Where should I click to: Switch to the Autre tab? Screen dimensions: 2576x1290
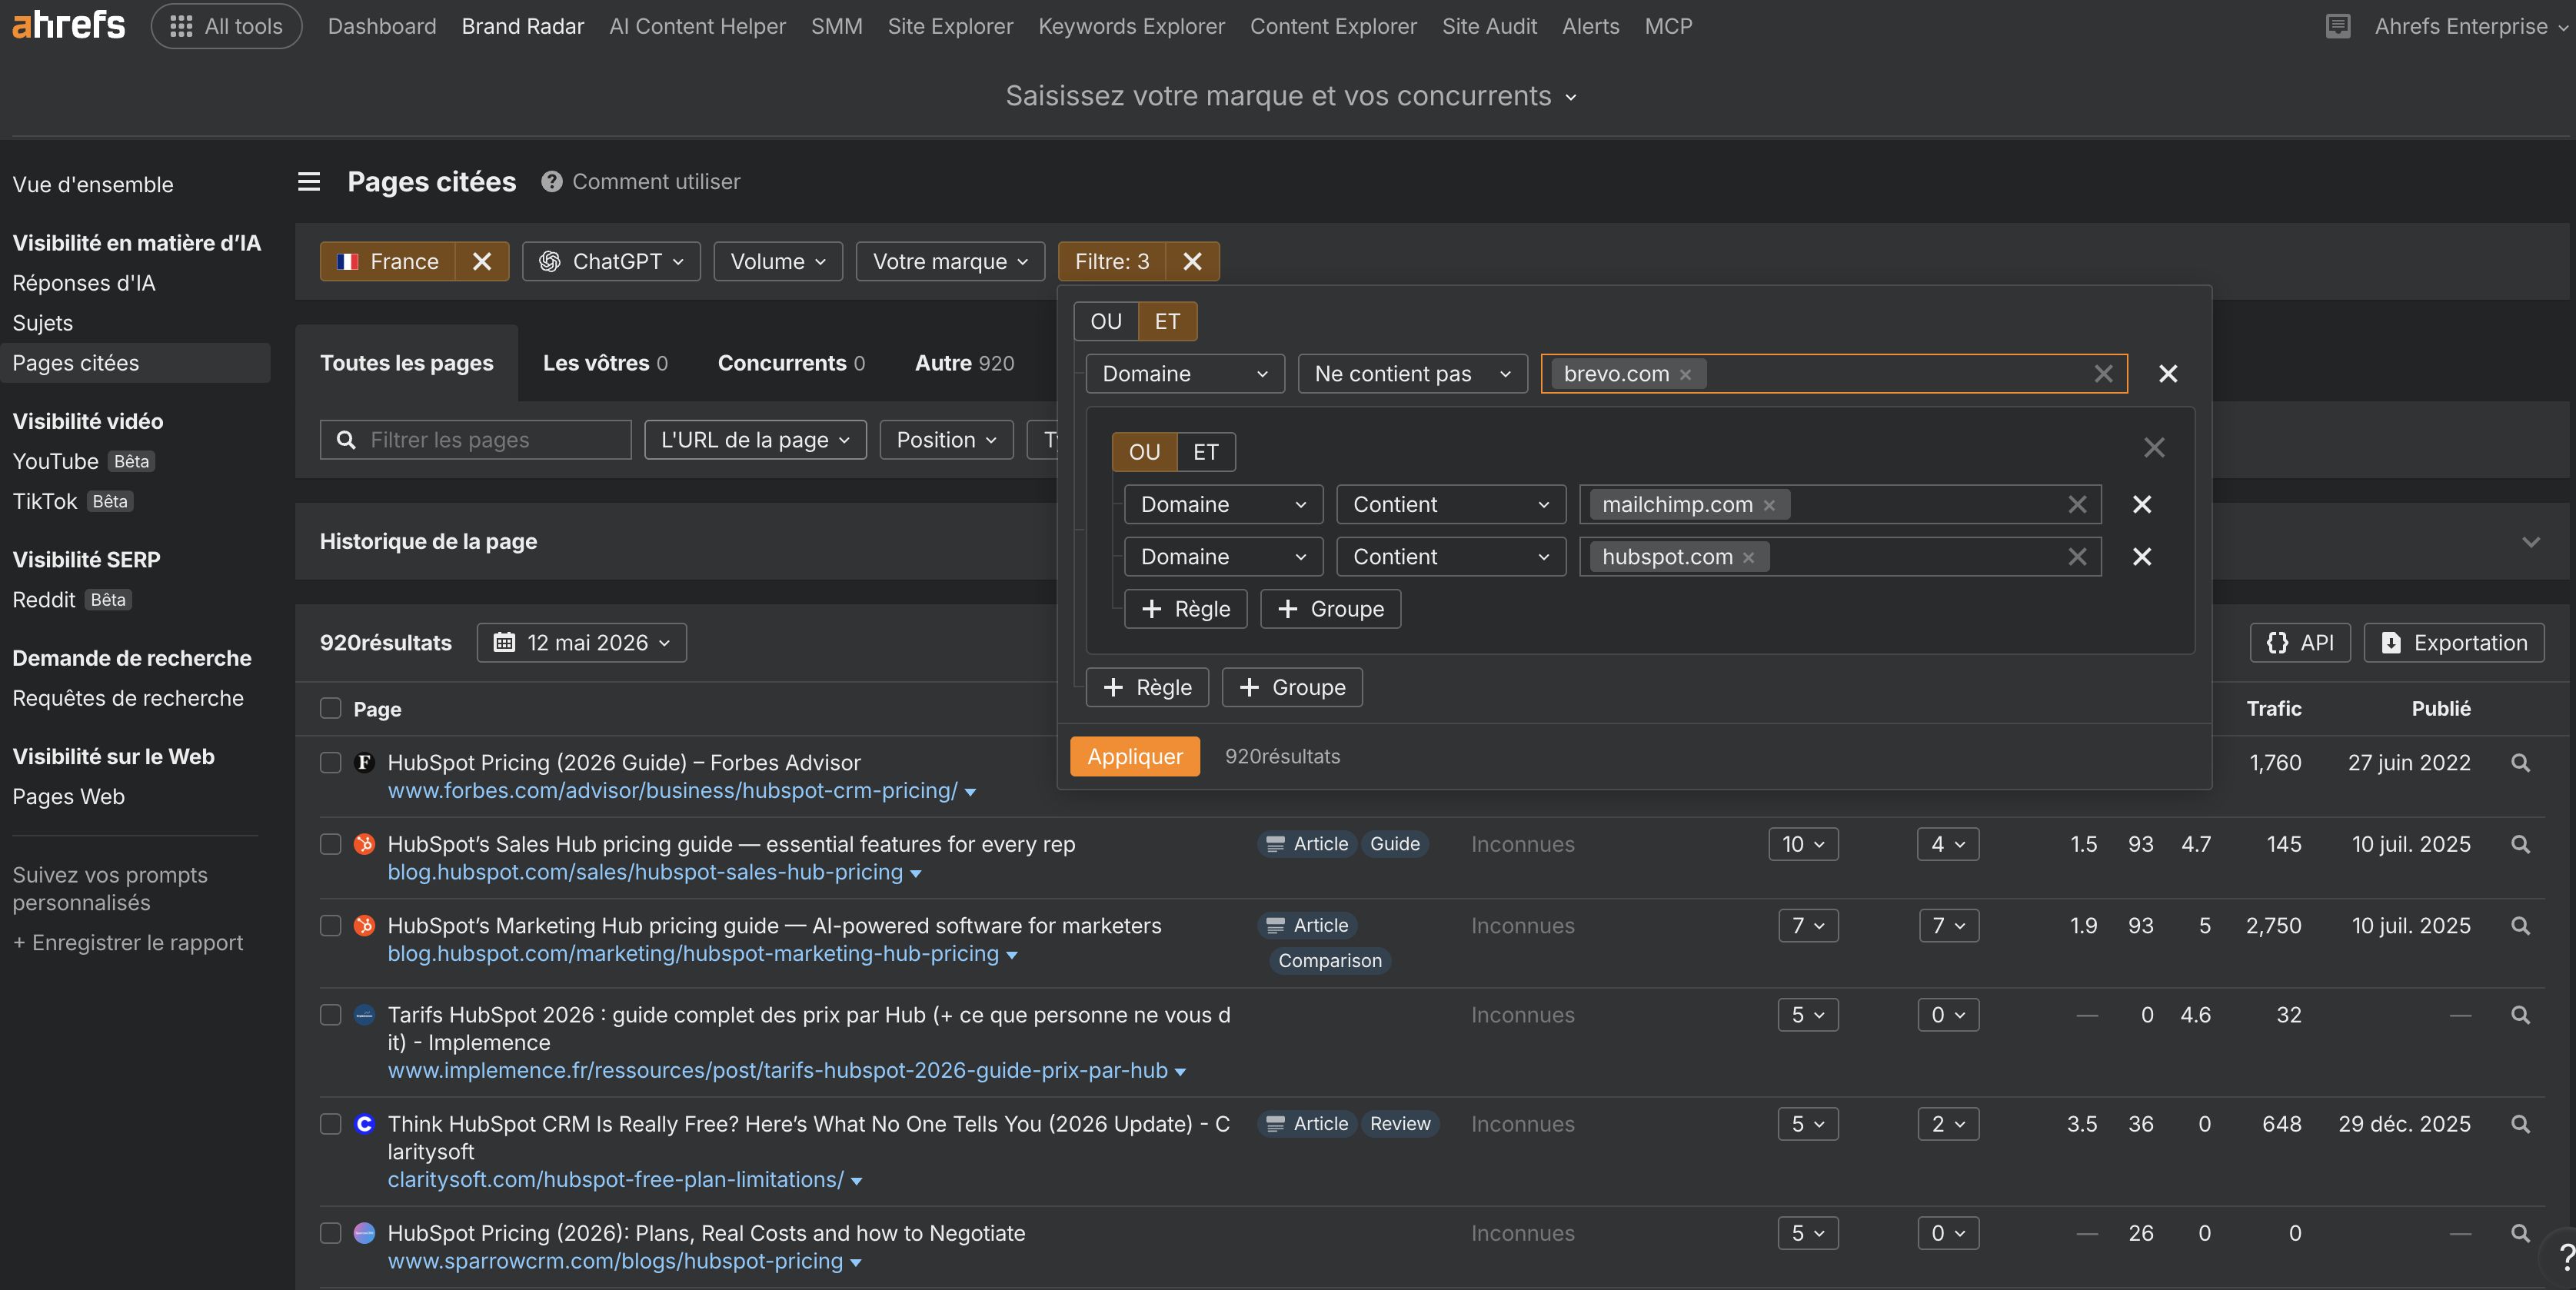tap(964, 363)
